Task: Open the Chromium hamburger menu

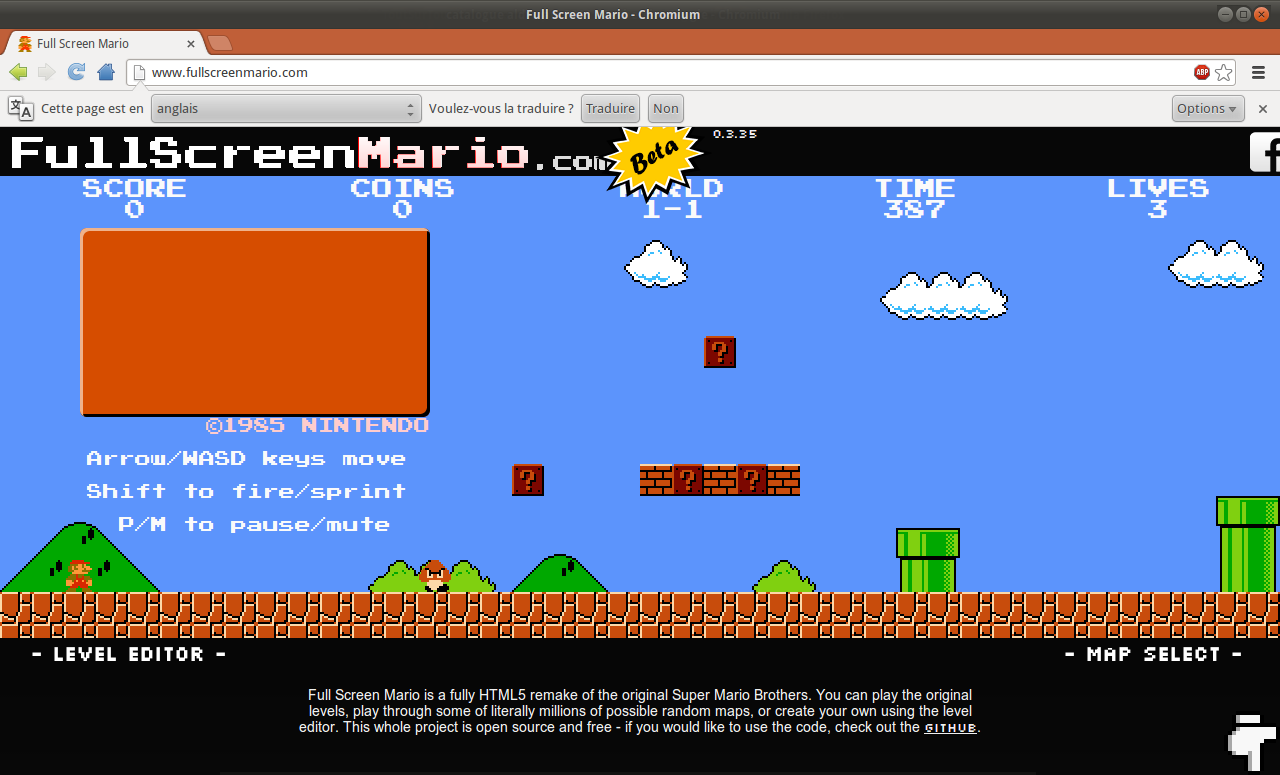Action: coord(1258,72)
